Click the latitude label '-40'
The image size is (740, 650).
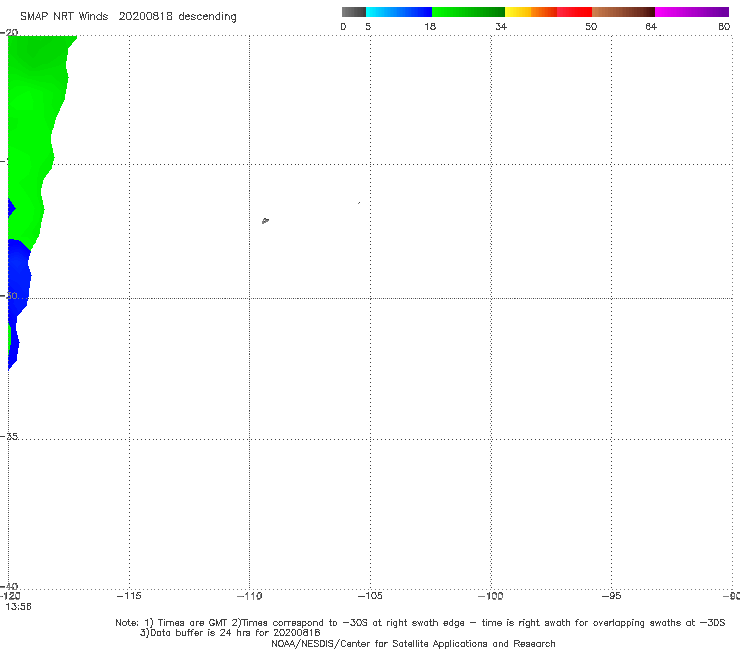pyautogui.click(x=9, y=586)
